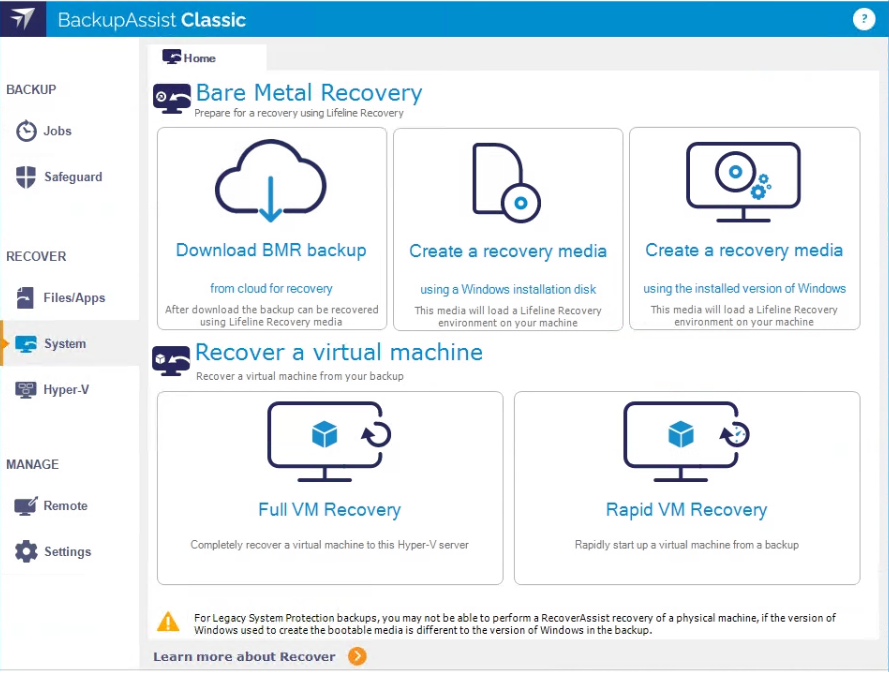Viewport: 889px width, 674px height.
Task: Click "After download the backup can be recovered" text
Action: [272, 316]
